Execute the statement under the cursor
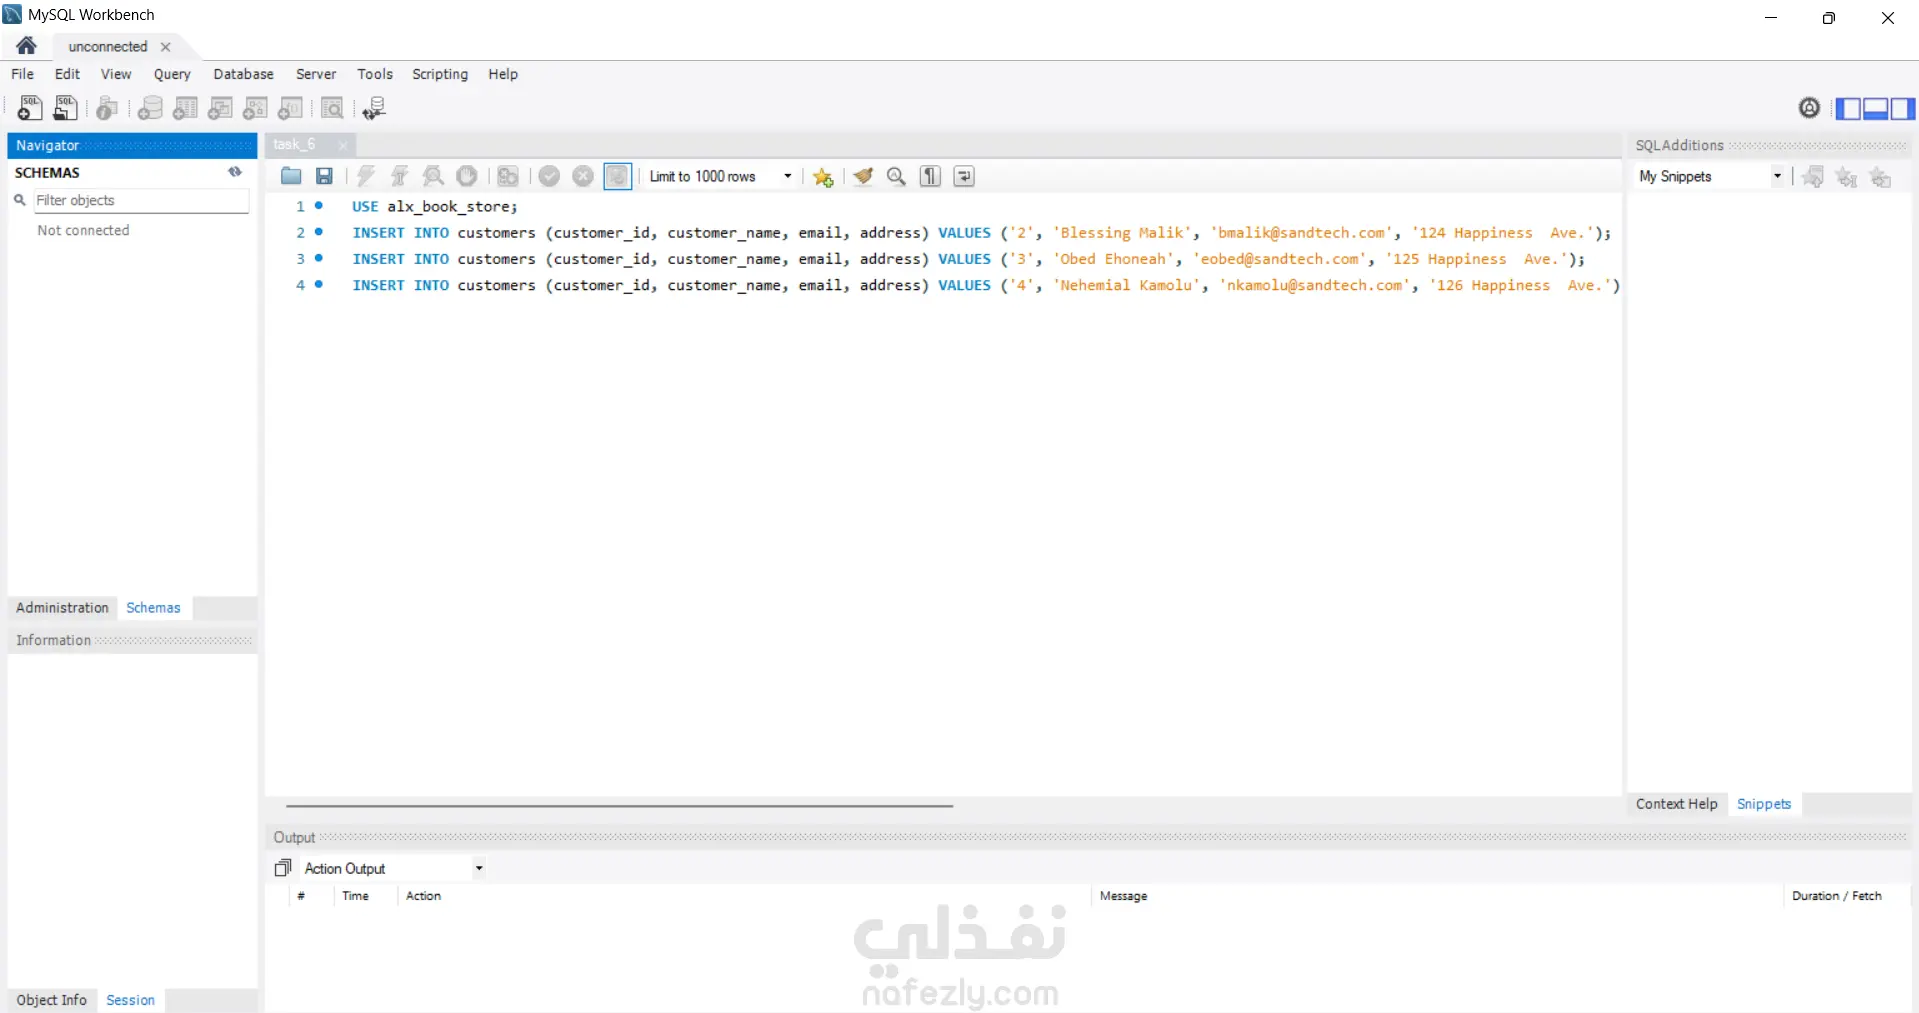The image size is (1919, 1013). [x=399, y=176]
